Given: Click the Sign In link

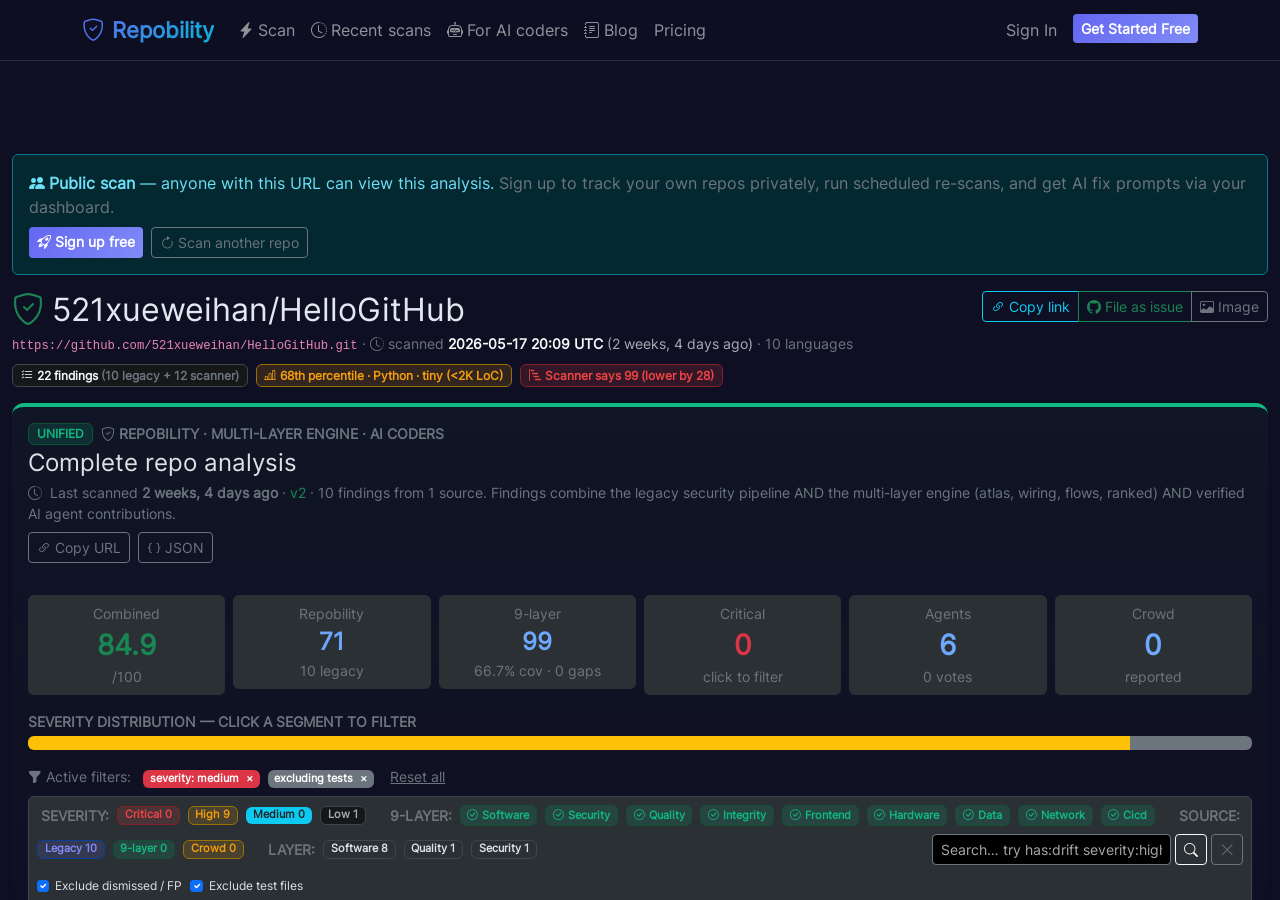Looking at the screenshot, I should [x=1031, y=30].
